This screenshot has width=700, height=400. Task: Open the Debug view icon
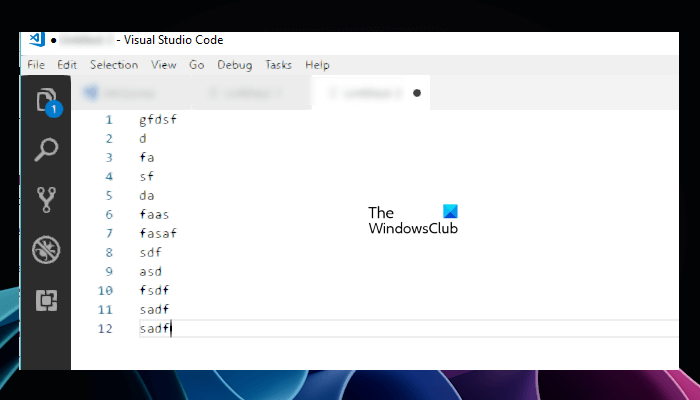(x=46, y=250)
